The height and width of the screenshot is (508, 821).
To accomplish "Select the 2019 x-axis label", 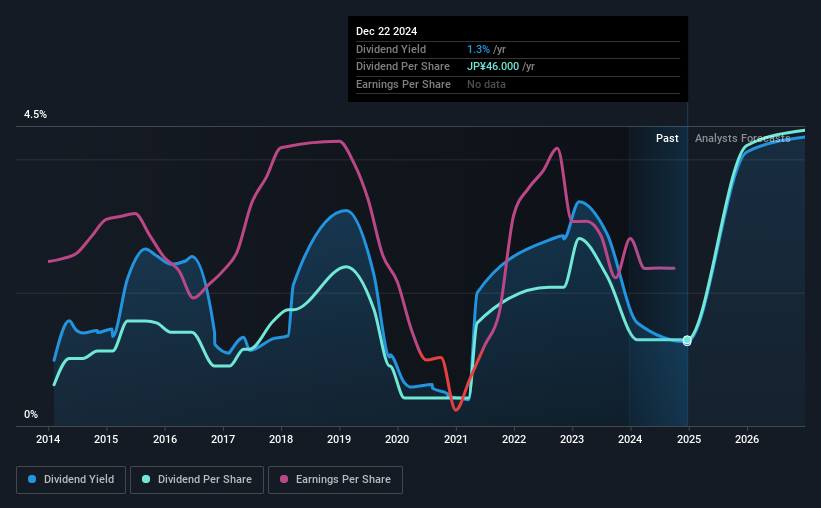I will (x=339, y=439).
